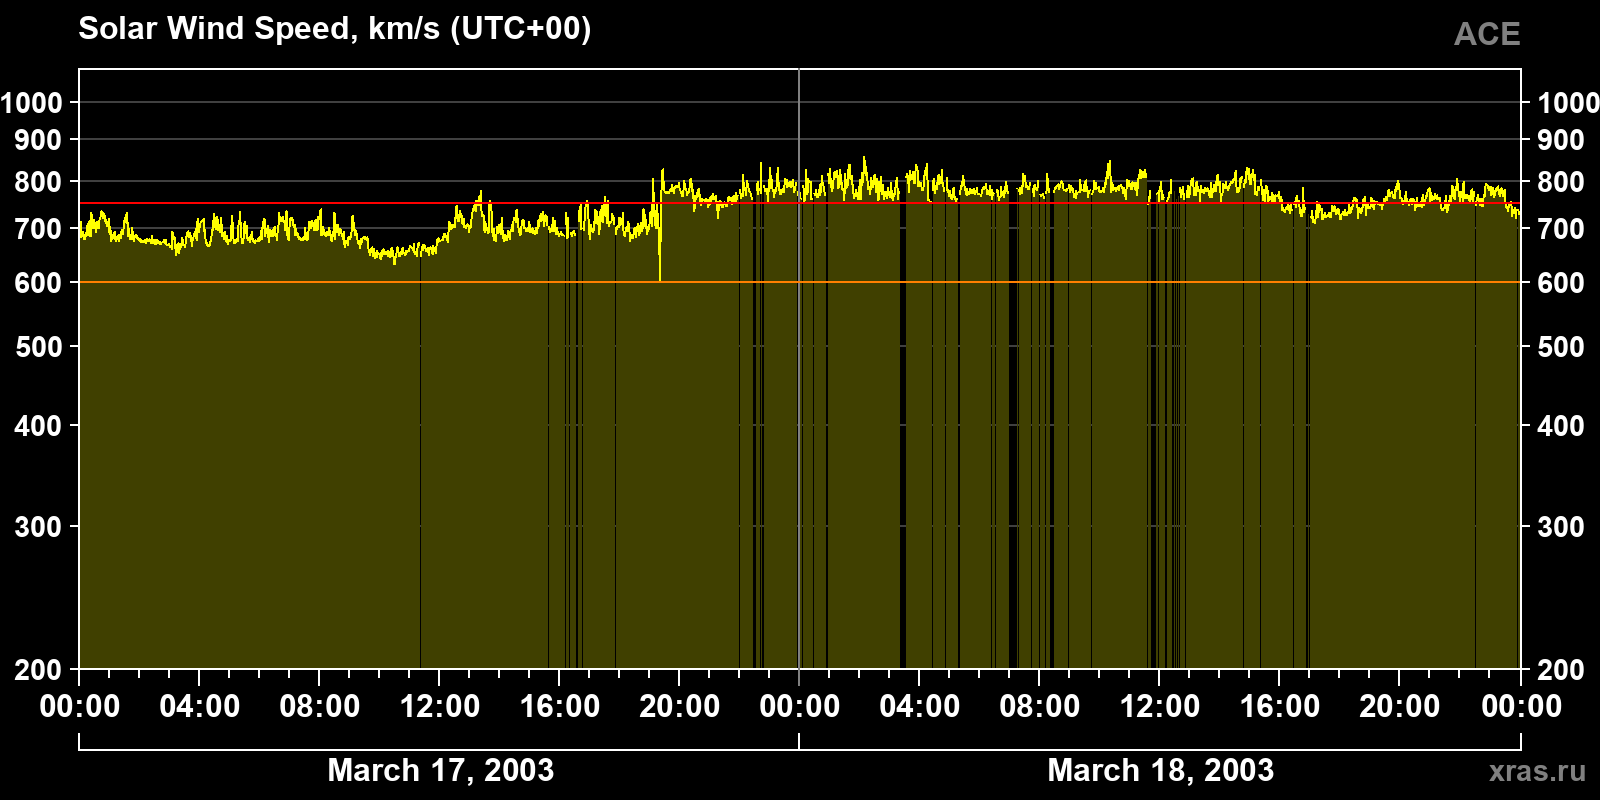Pick the 04:00 time label under March 18
This screenshot has width=1600, height=800.
[x=920, y=706]
